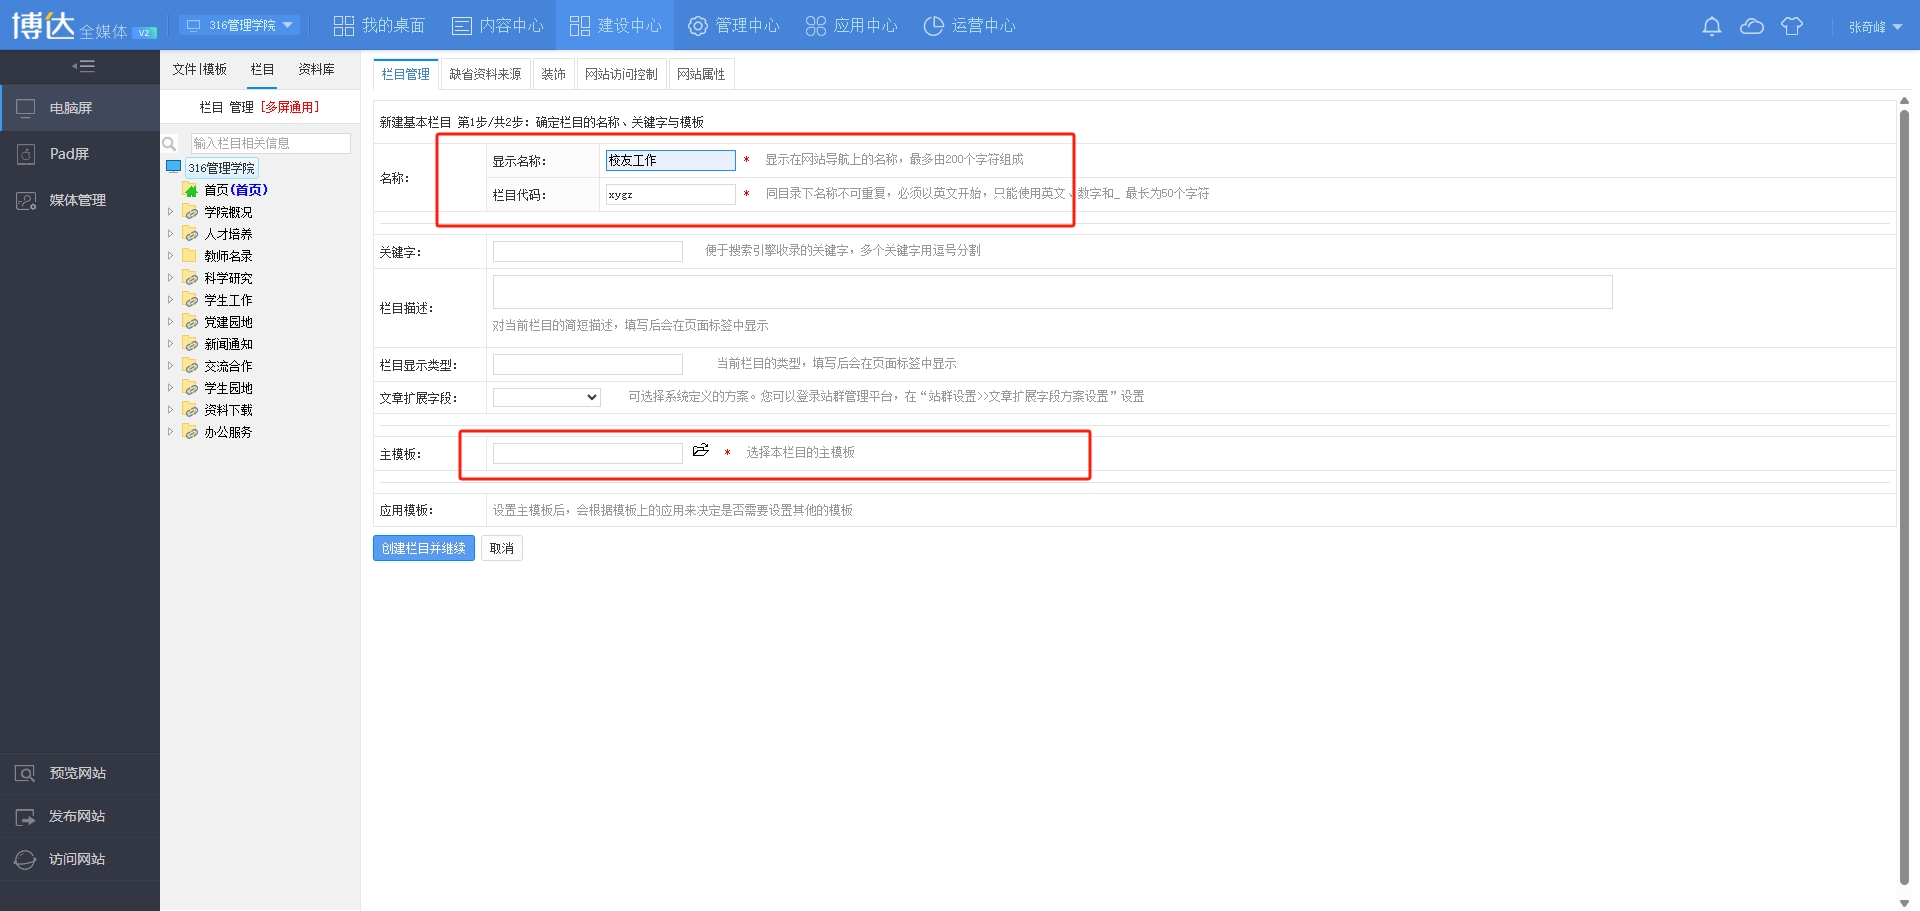
Task: Select 首页(首页) in tree
Action: tap(236, 190)
